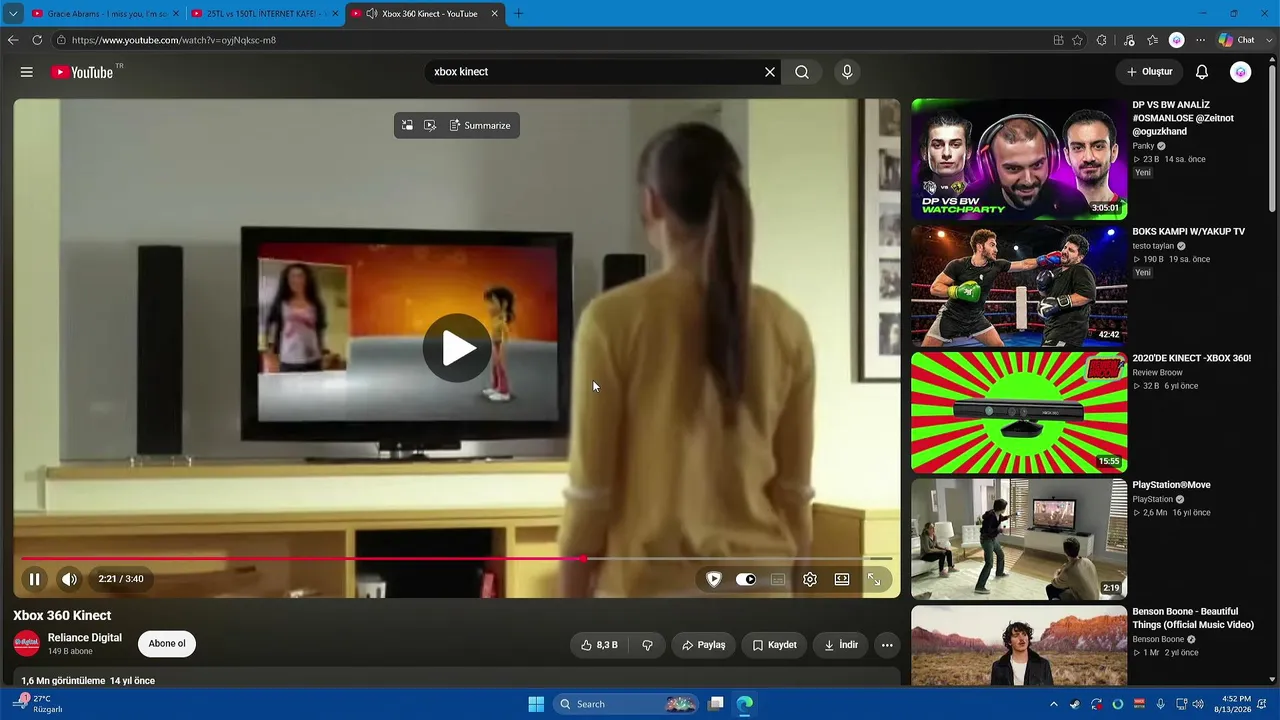Open the Edge profile avatar
The image size is (1280, 720).
point(1177,40)
